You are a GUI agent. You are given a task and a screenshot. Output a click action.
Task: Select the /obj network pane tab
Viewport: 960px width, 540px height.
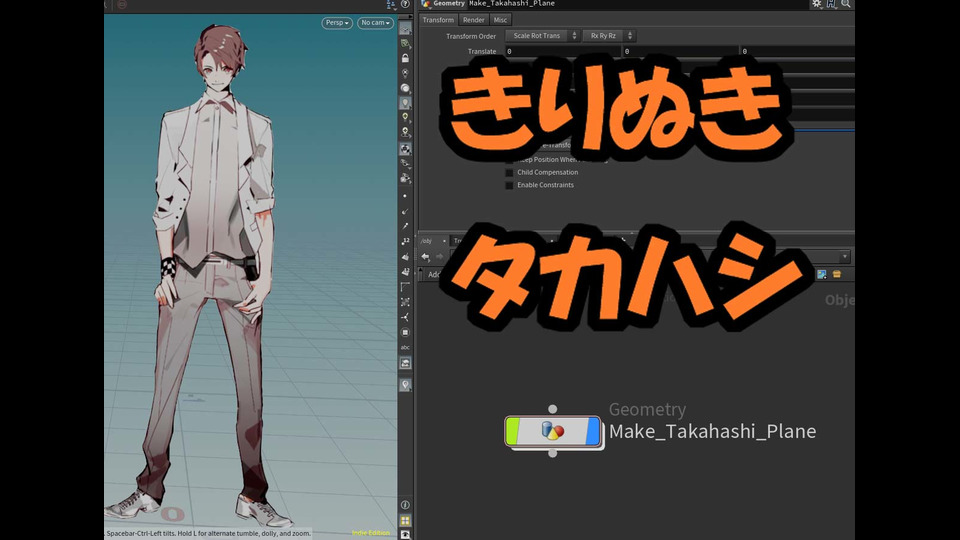point(430,241)
